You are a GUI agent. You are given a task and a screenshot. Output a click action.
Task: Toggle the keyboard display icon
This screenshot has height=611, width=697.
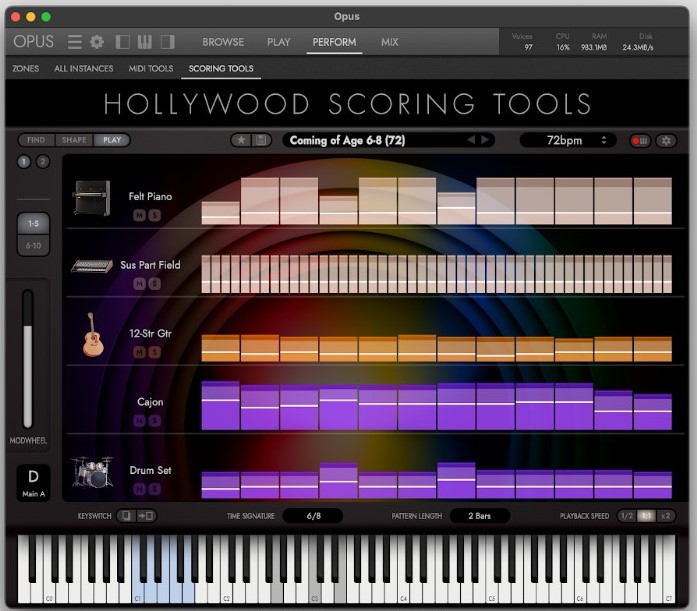coord(144,42)
